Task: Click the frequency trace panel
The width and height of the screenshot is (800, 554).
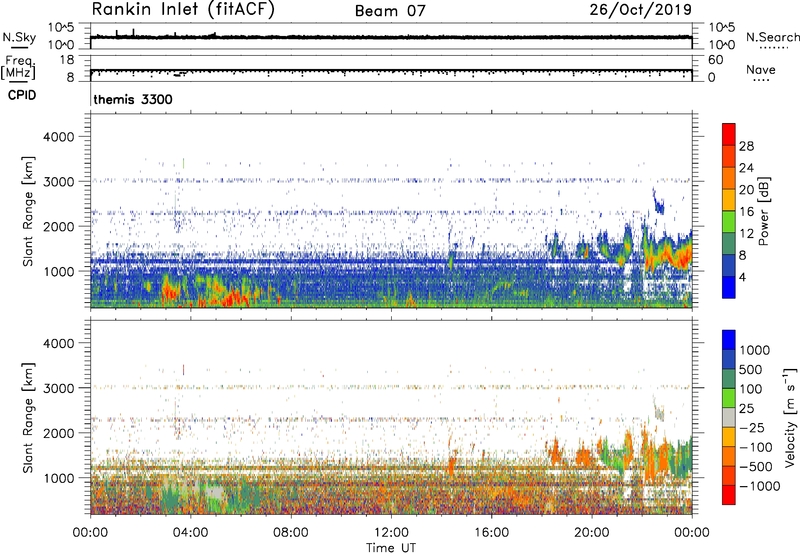Action: pos(391,68)
